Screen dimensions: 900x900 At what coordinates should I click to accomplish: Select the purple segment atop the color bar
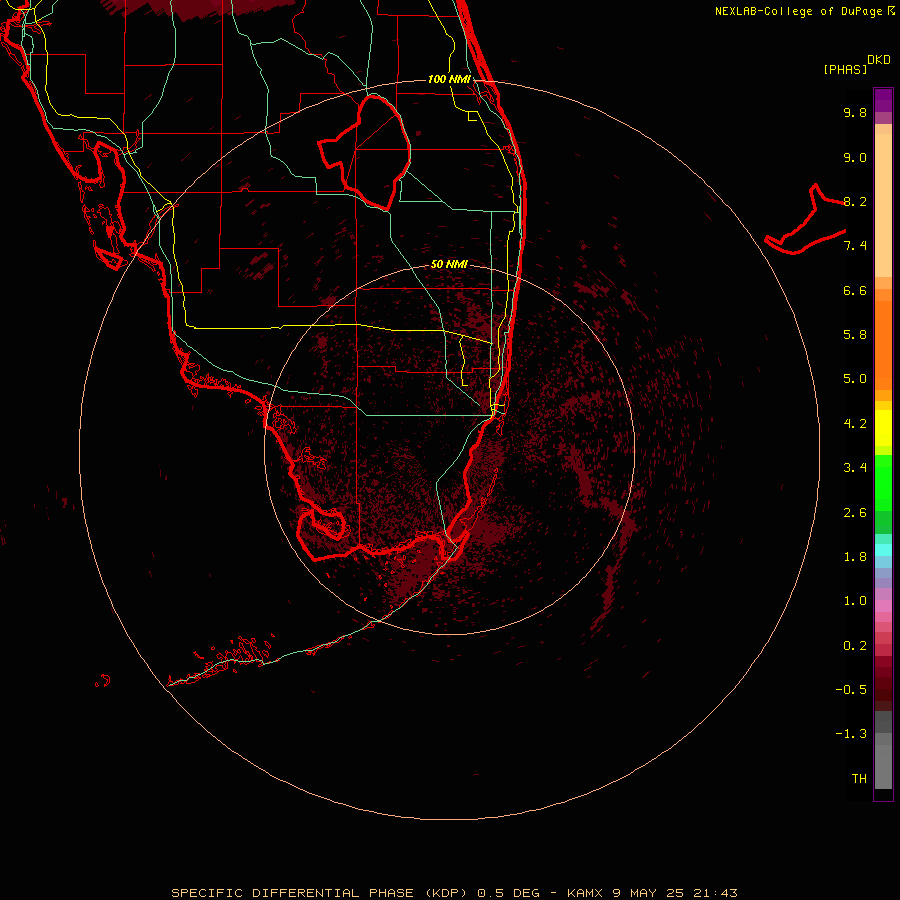point(883,100)
